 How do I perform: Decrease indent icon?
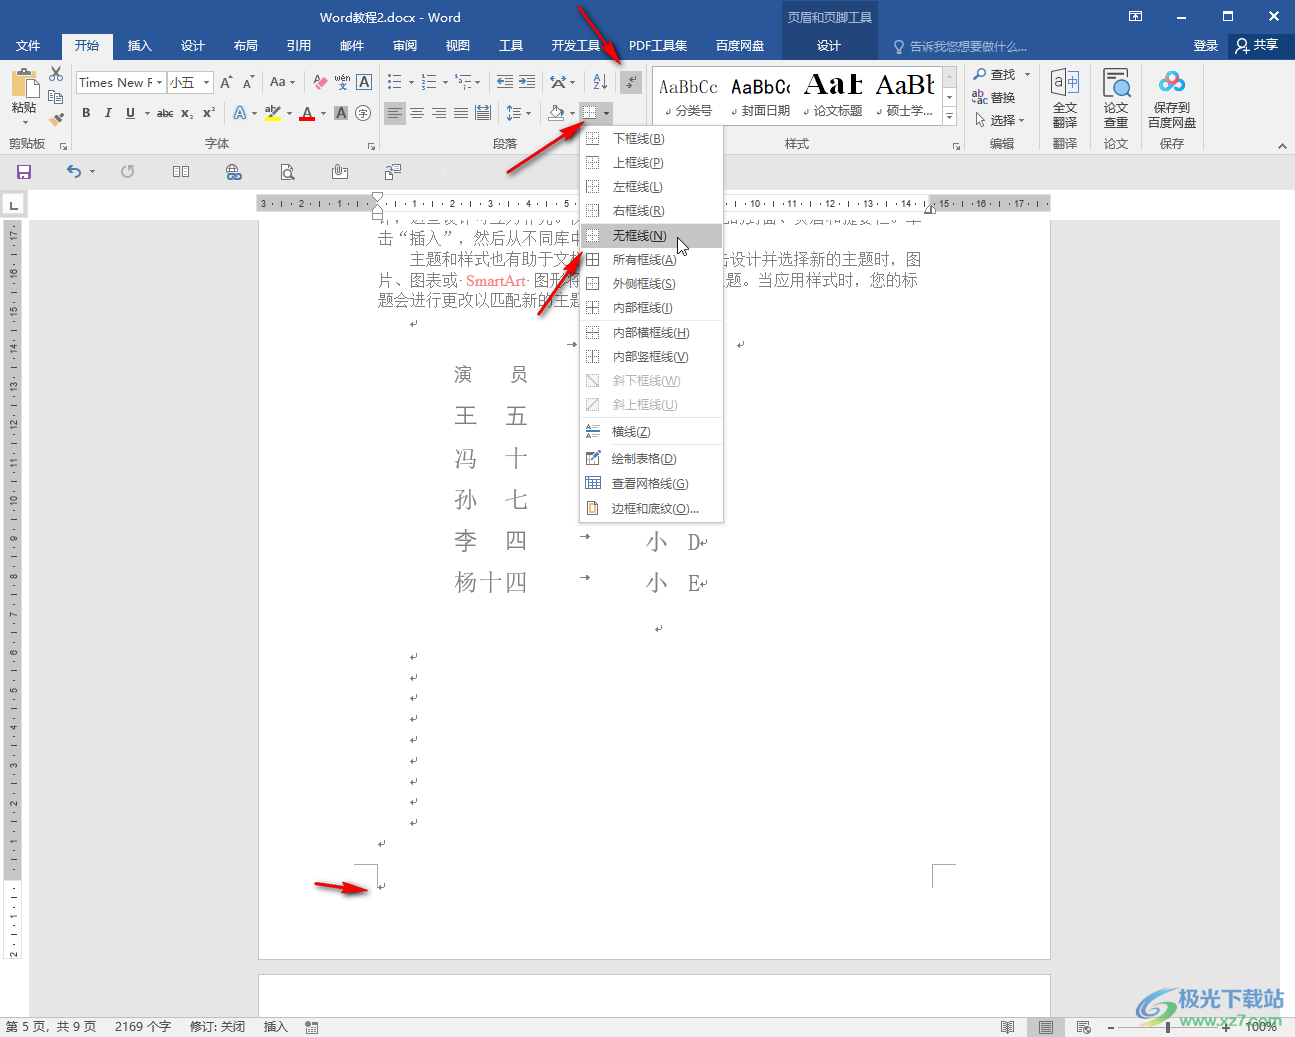504,82
